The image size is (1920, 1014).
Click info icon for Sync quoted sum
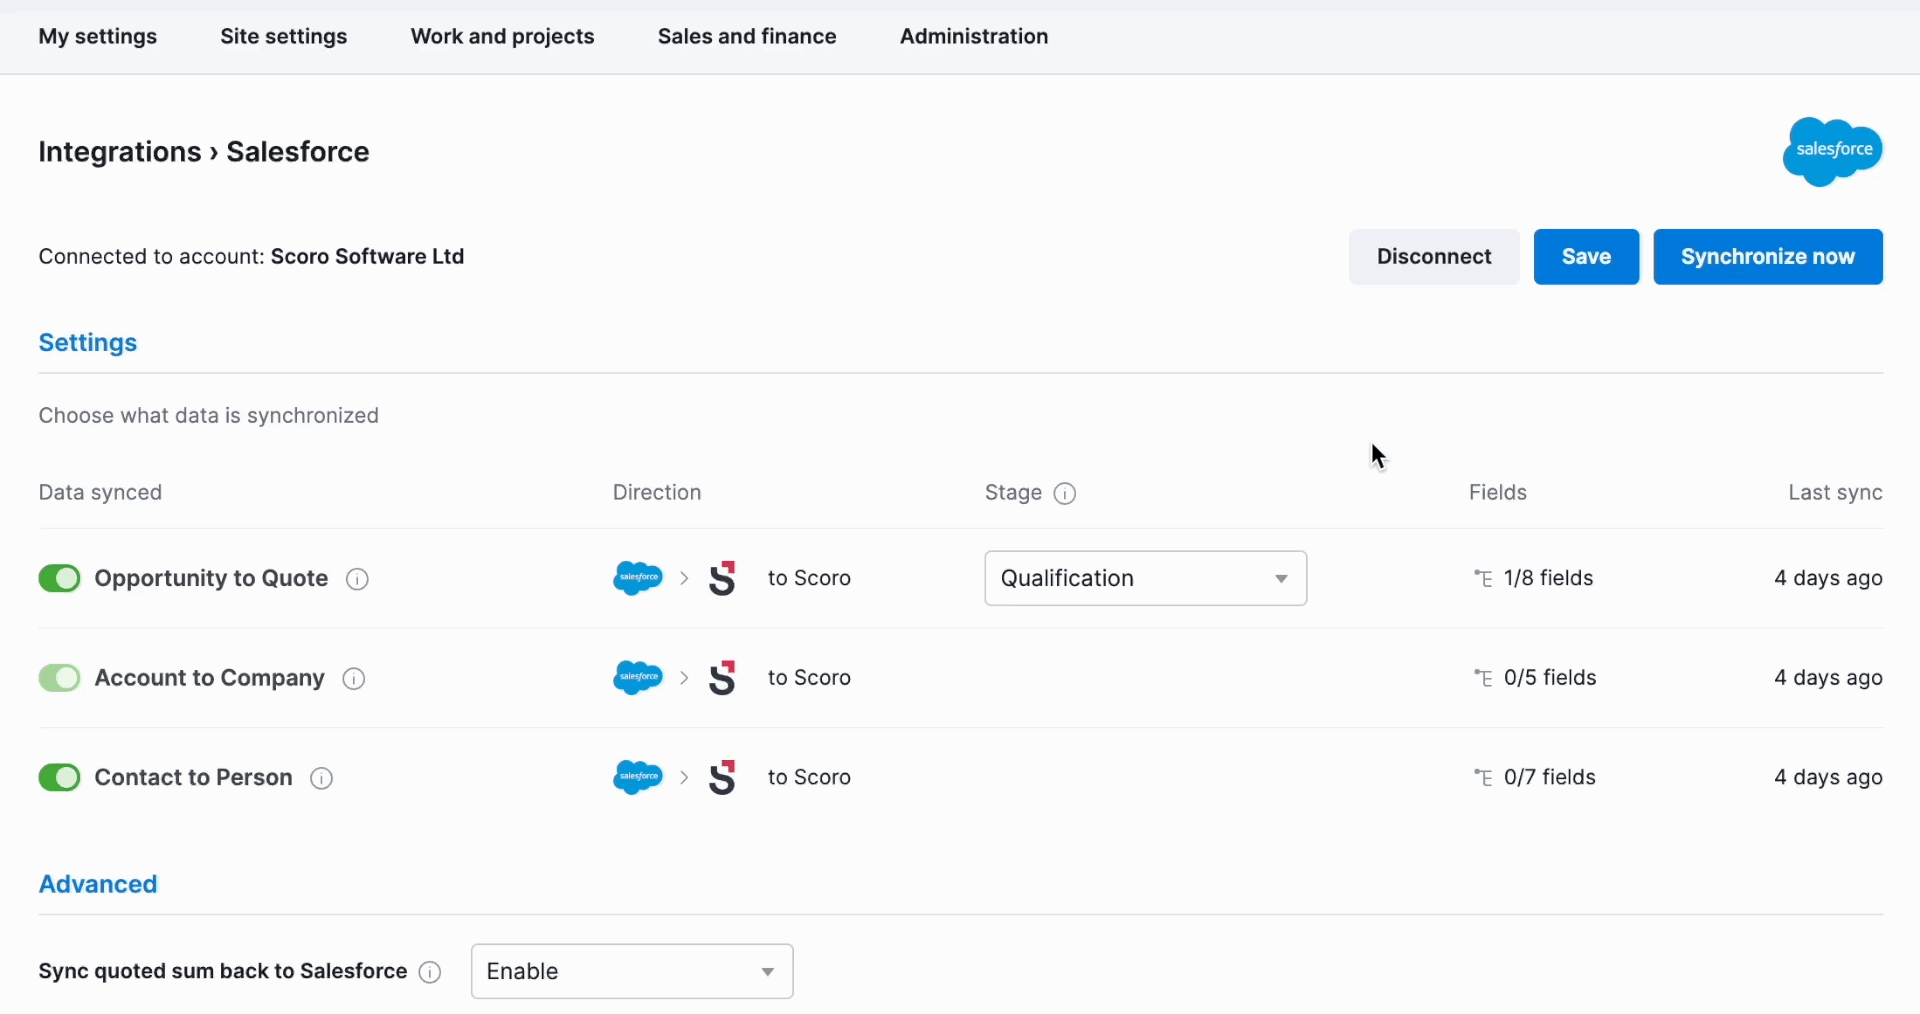430,973
